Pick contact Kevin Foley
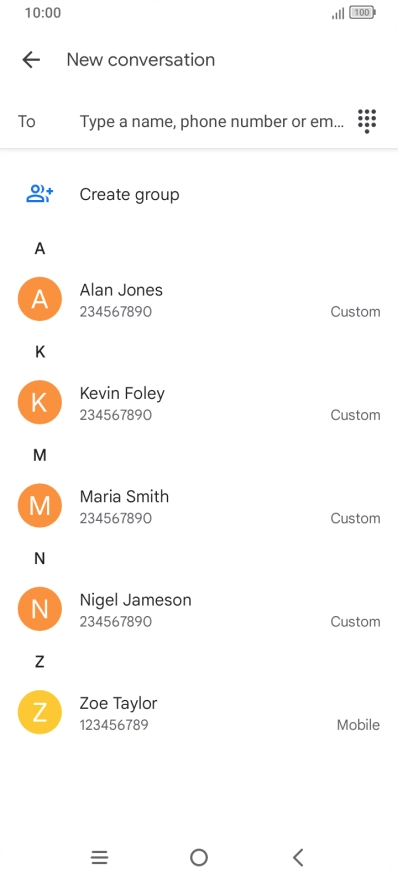 point(199,403)
